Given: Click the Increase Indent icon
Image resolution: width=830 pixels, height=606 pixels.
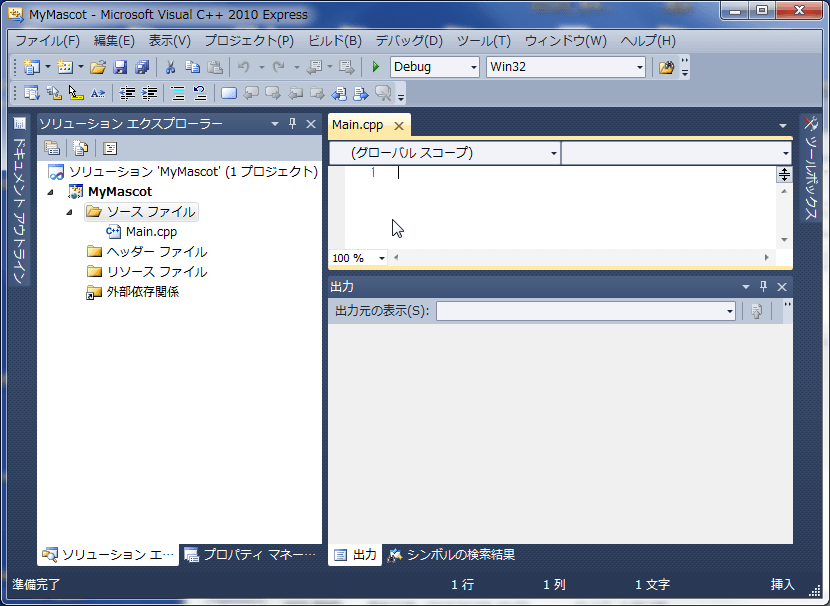Looking at the screenshot, I should (x=149, y=94).
